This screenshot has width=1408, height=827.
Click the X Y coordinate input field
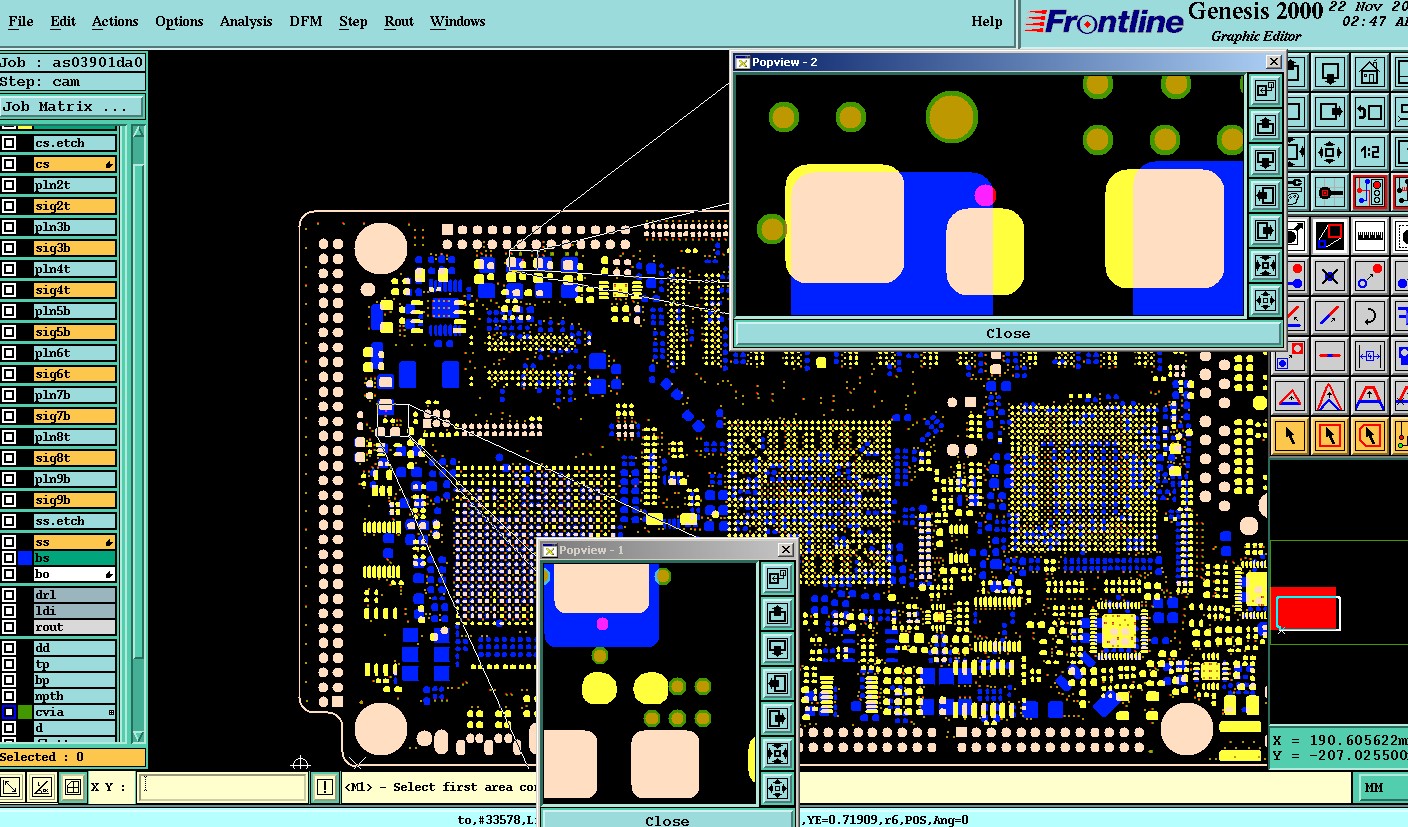[222, 787]
